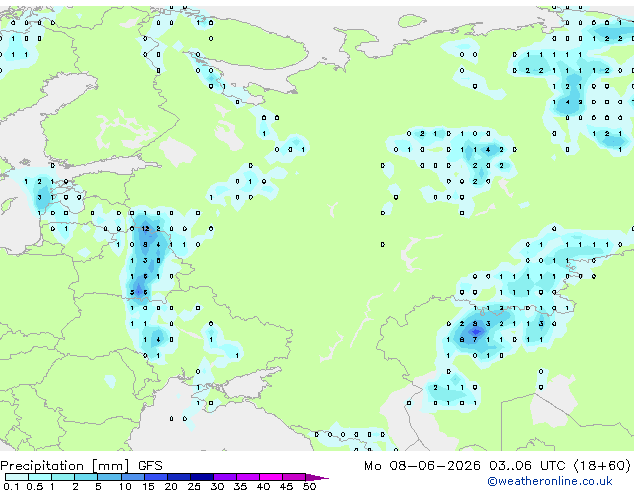
Task: Click the legend scale label '50'
Action: 309,486
